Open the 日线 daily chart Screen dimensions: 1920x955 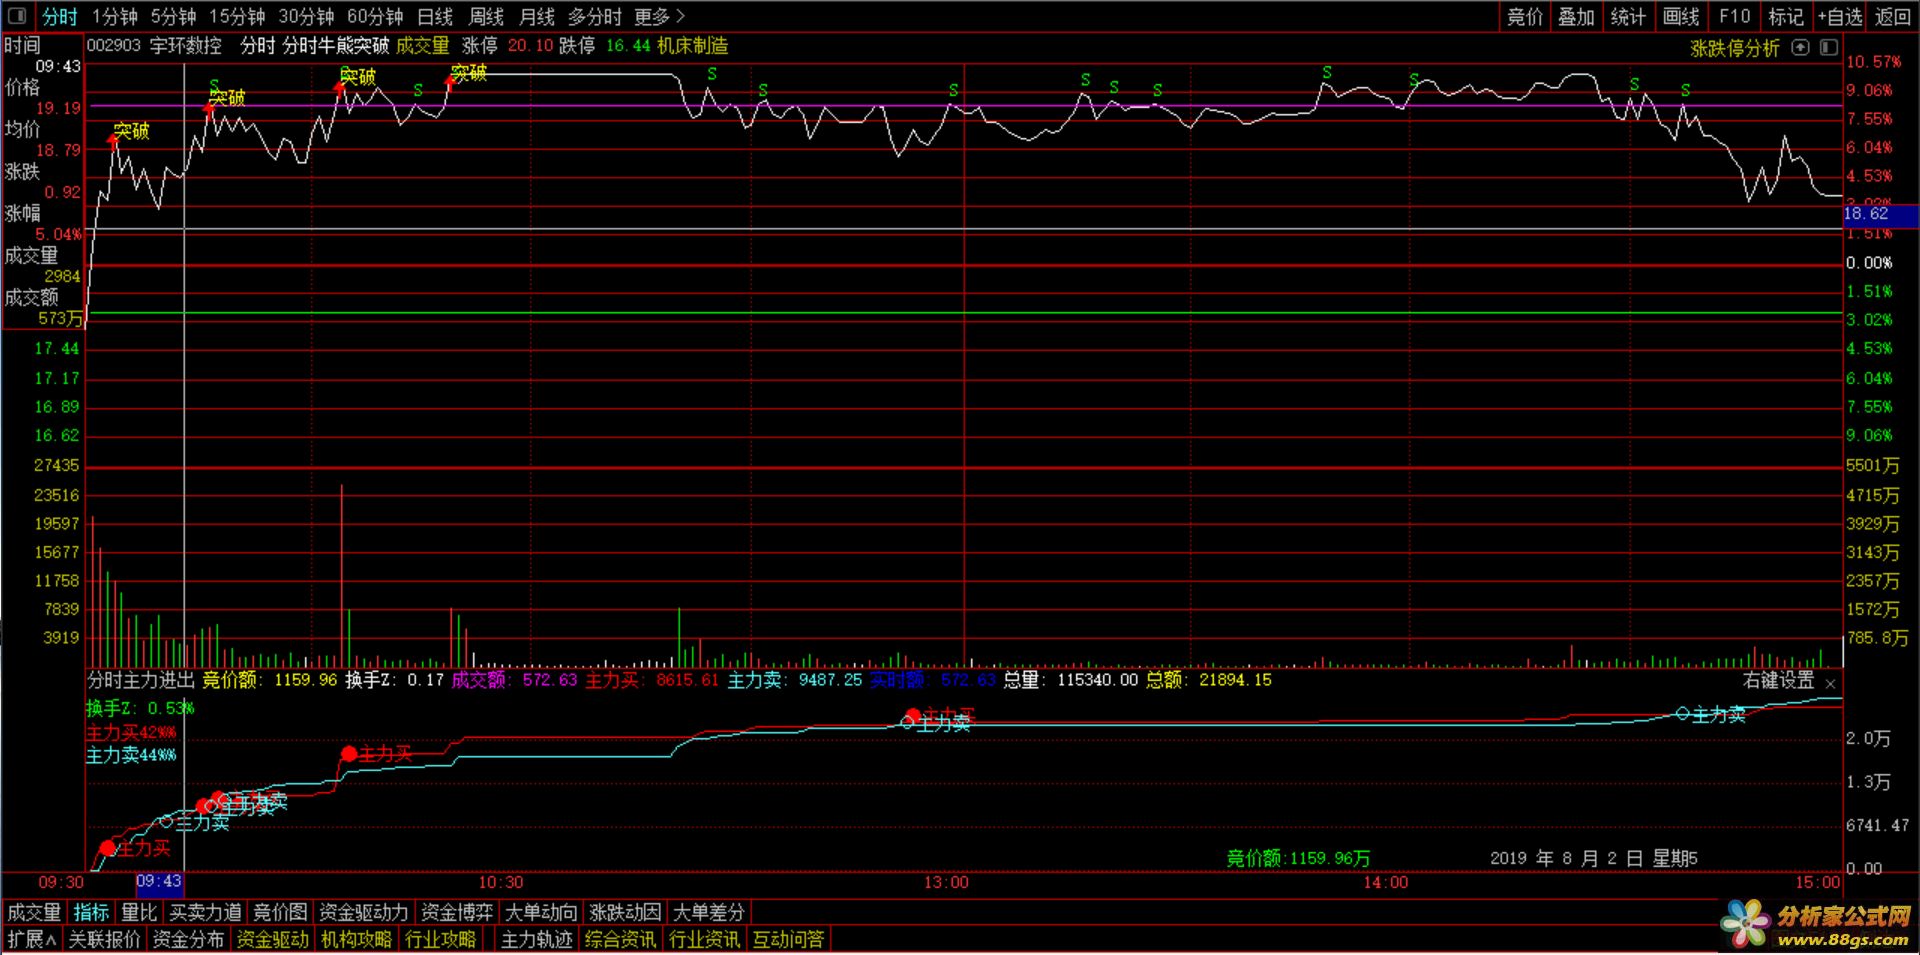coord(435,17)
